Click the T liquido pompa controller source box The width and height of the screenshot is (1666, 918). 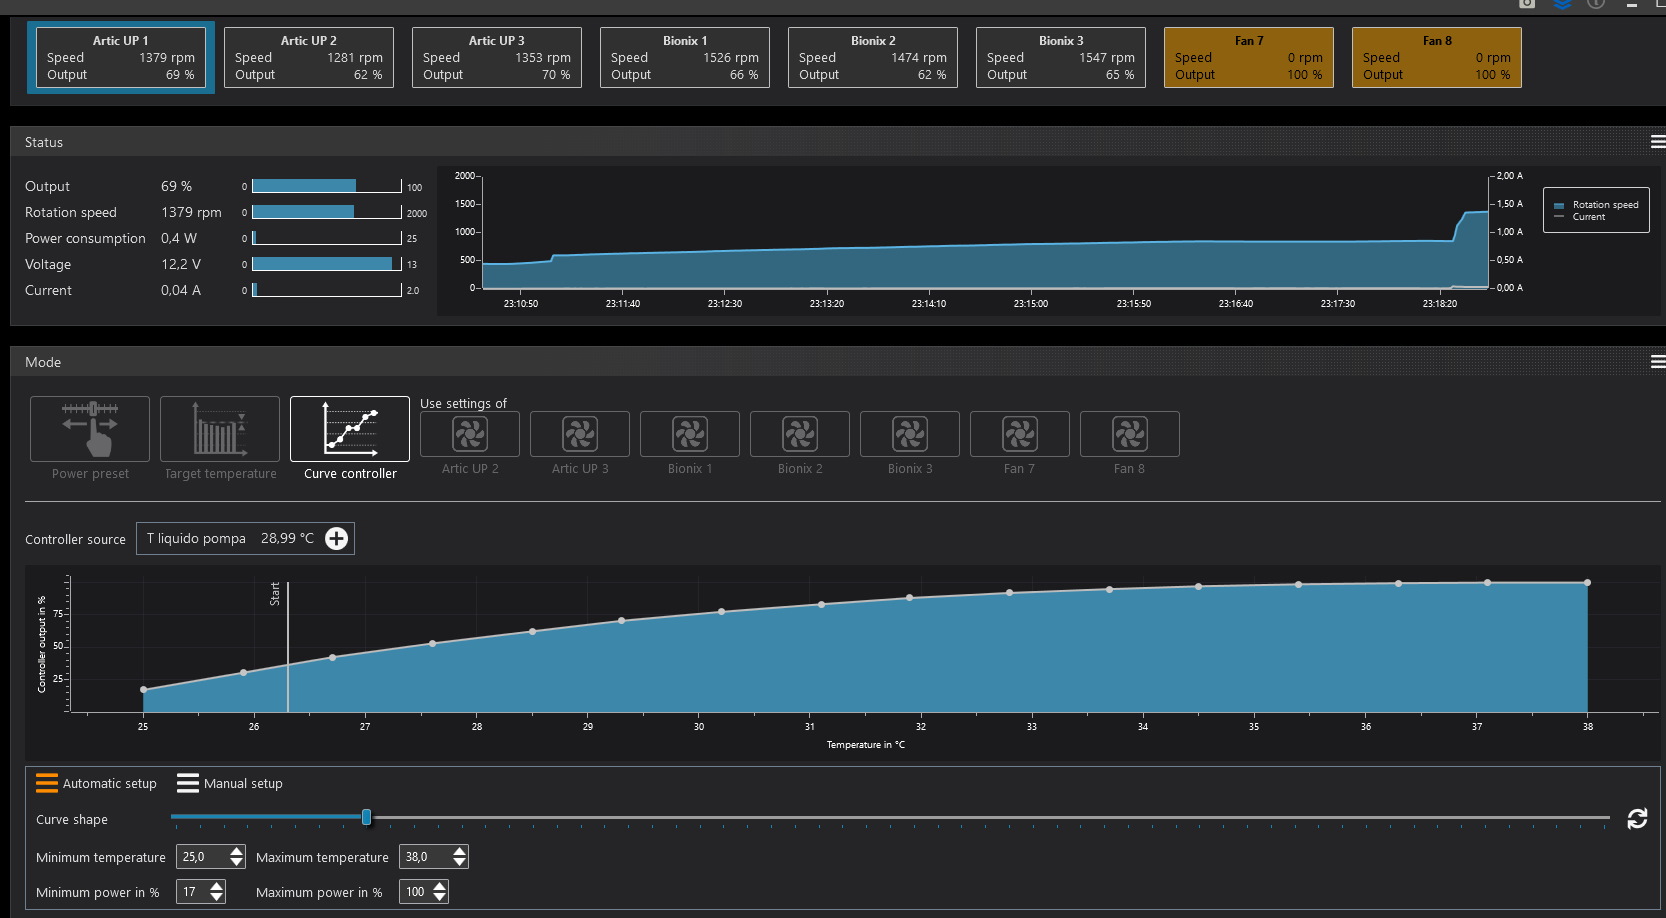click(x=245, y=538)
